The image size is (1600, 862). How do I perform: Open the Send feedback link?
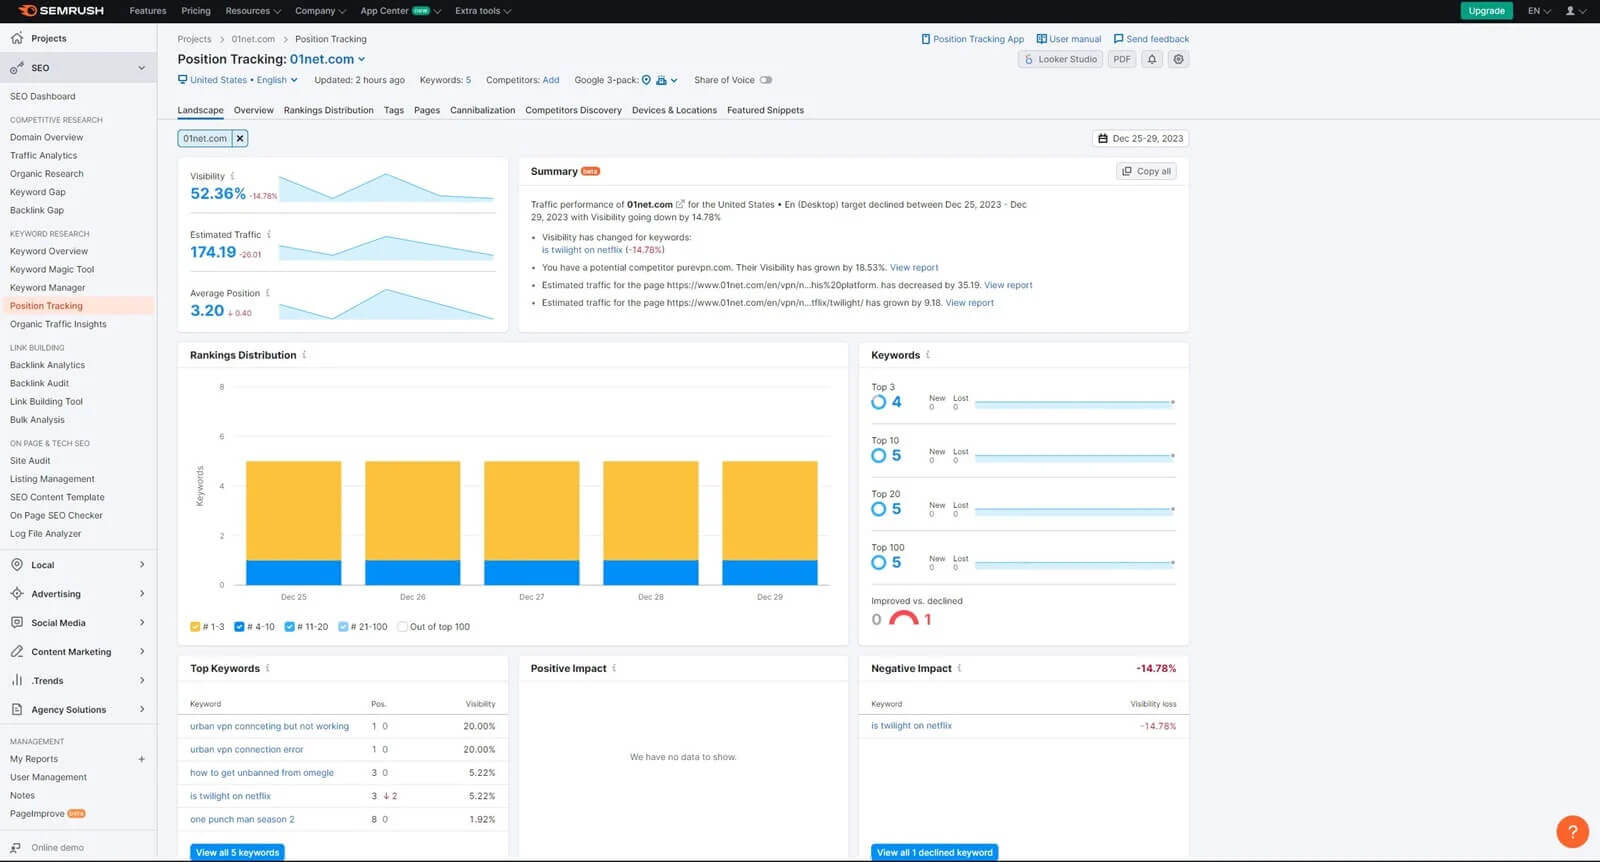coord(1151,39)
